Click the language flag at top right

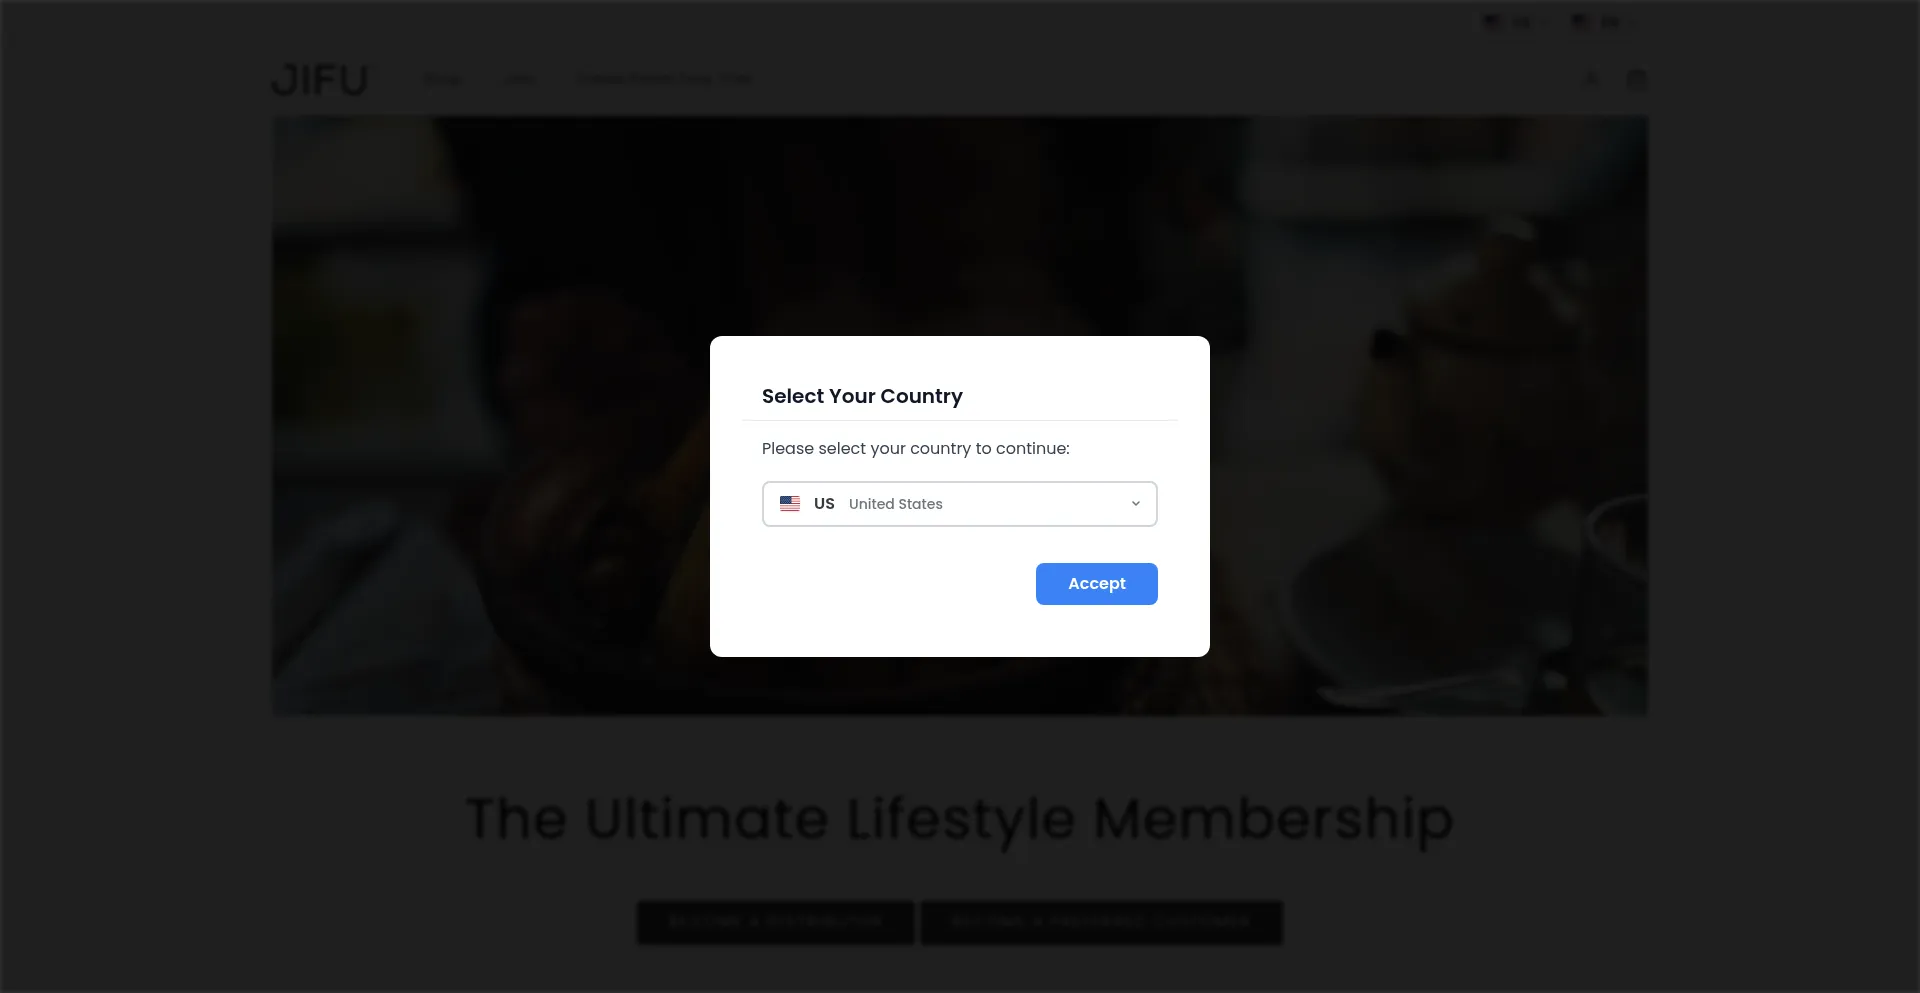click(x=1580, y=21)
